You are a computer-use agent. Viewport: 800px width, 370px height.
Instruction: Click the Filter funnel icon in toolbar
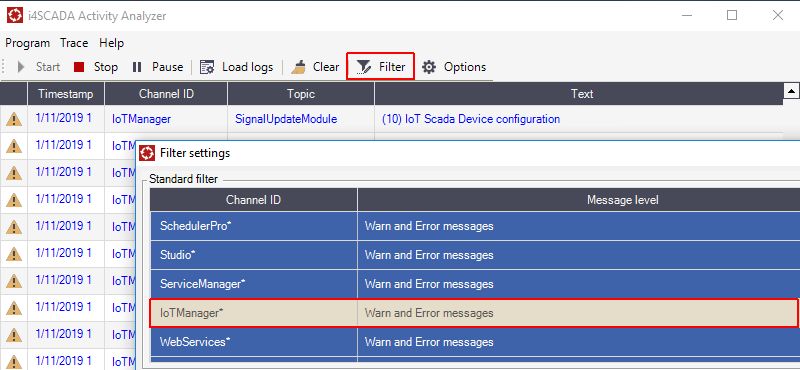click(364, 67)
